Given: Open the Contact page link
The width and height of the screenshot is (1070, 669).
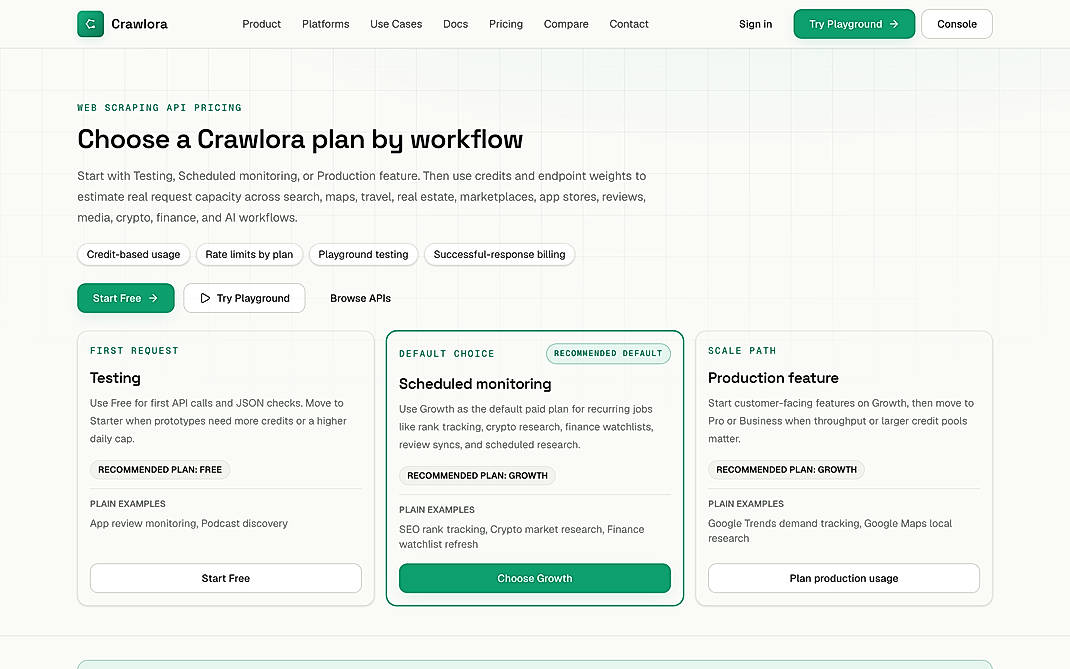Looking at the screenshot, I should (628, 24).
